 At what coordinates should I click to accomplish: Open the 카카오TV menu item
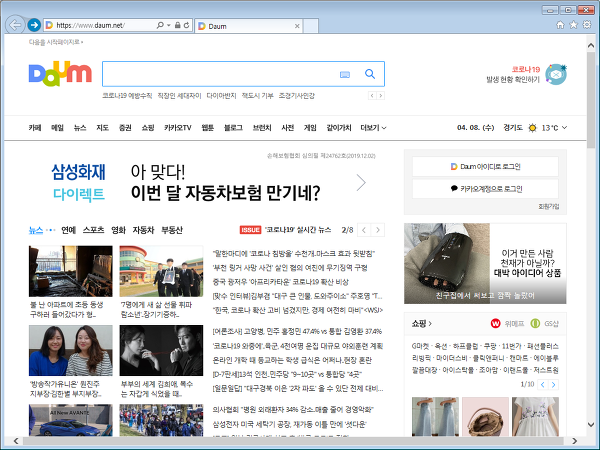[178, 128]
